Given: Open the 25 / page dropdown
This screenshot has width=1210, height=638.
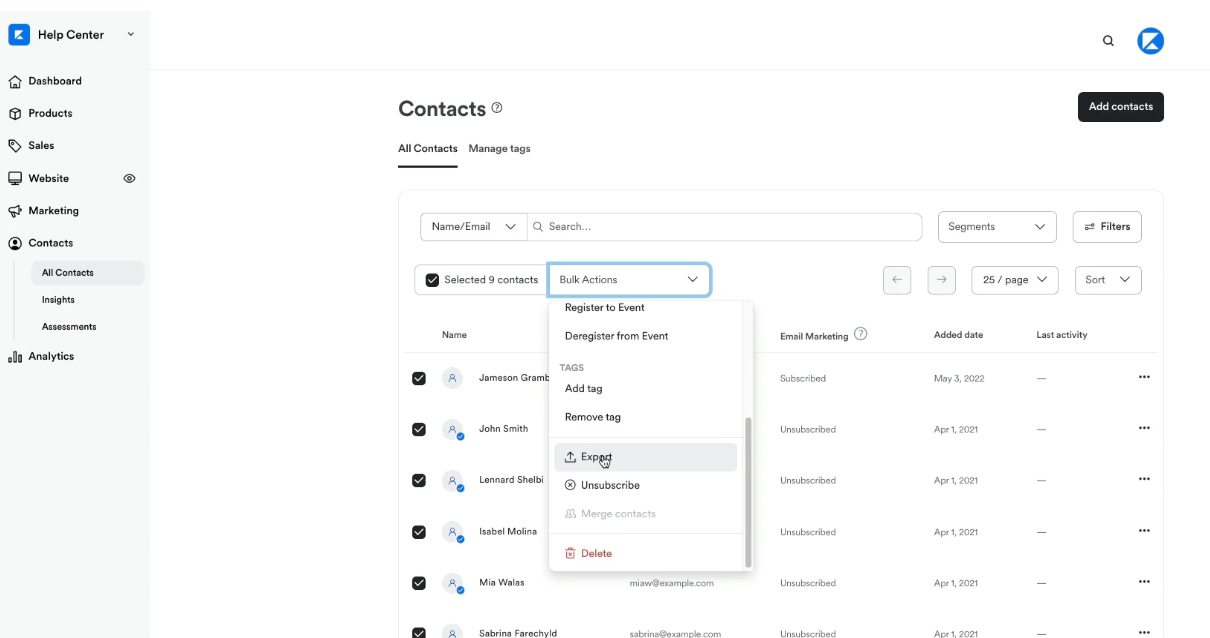Looking at the screenshot, I should click(1014, 280).
